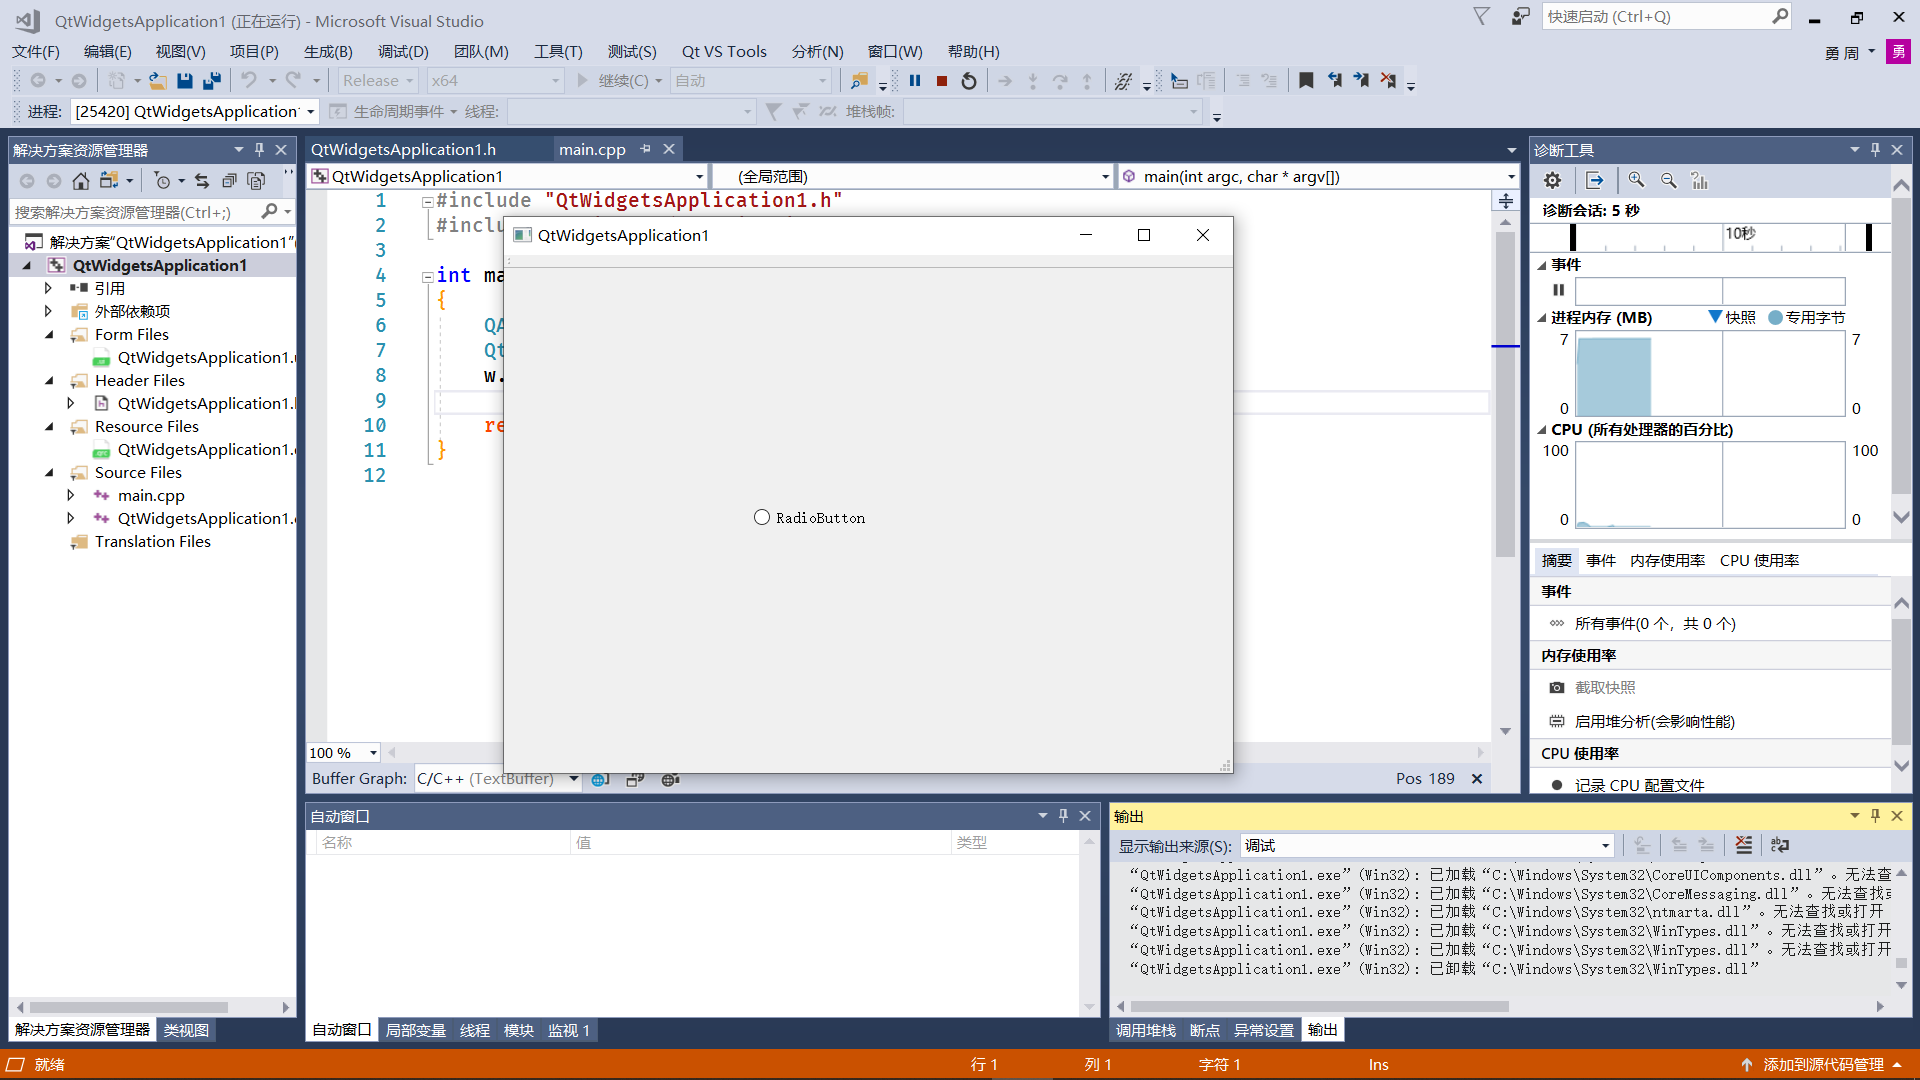Pause diagnostic events collection

(x=1558, y=290)
